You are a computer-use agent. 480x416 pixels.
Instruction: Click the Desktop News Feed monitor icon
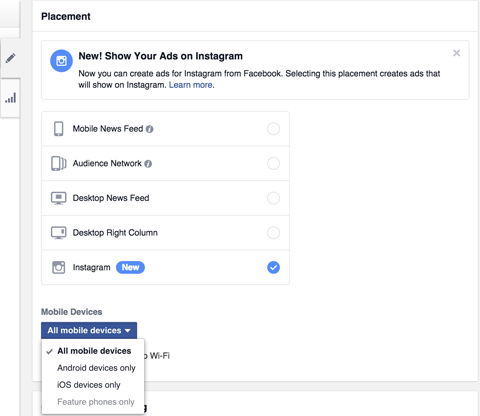pos(59,198)
